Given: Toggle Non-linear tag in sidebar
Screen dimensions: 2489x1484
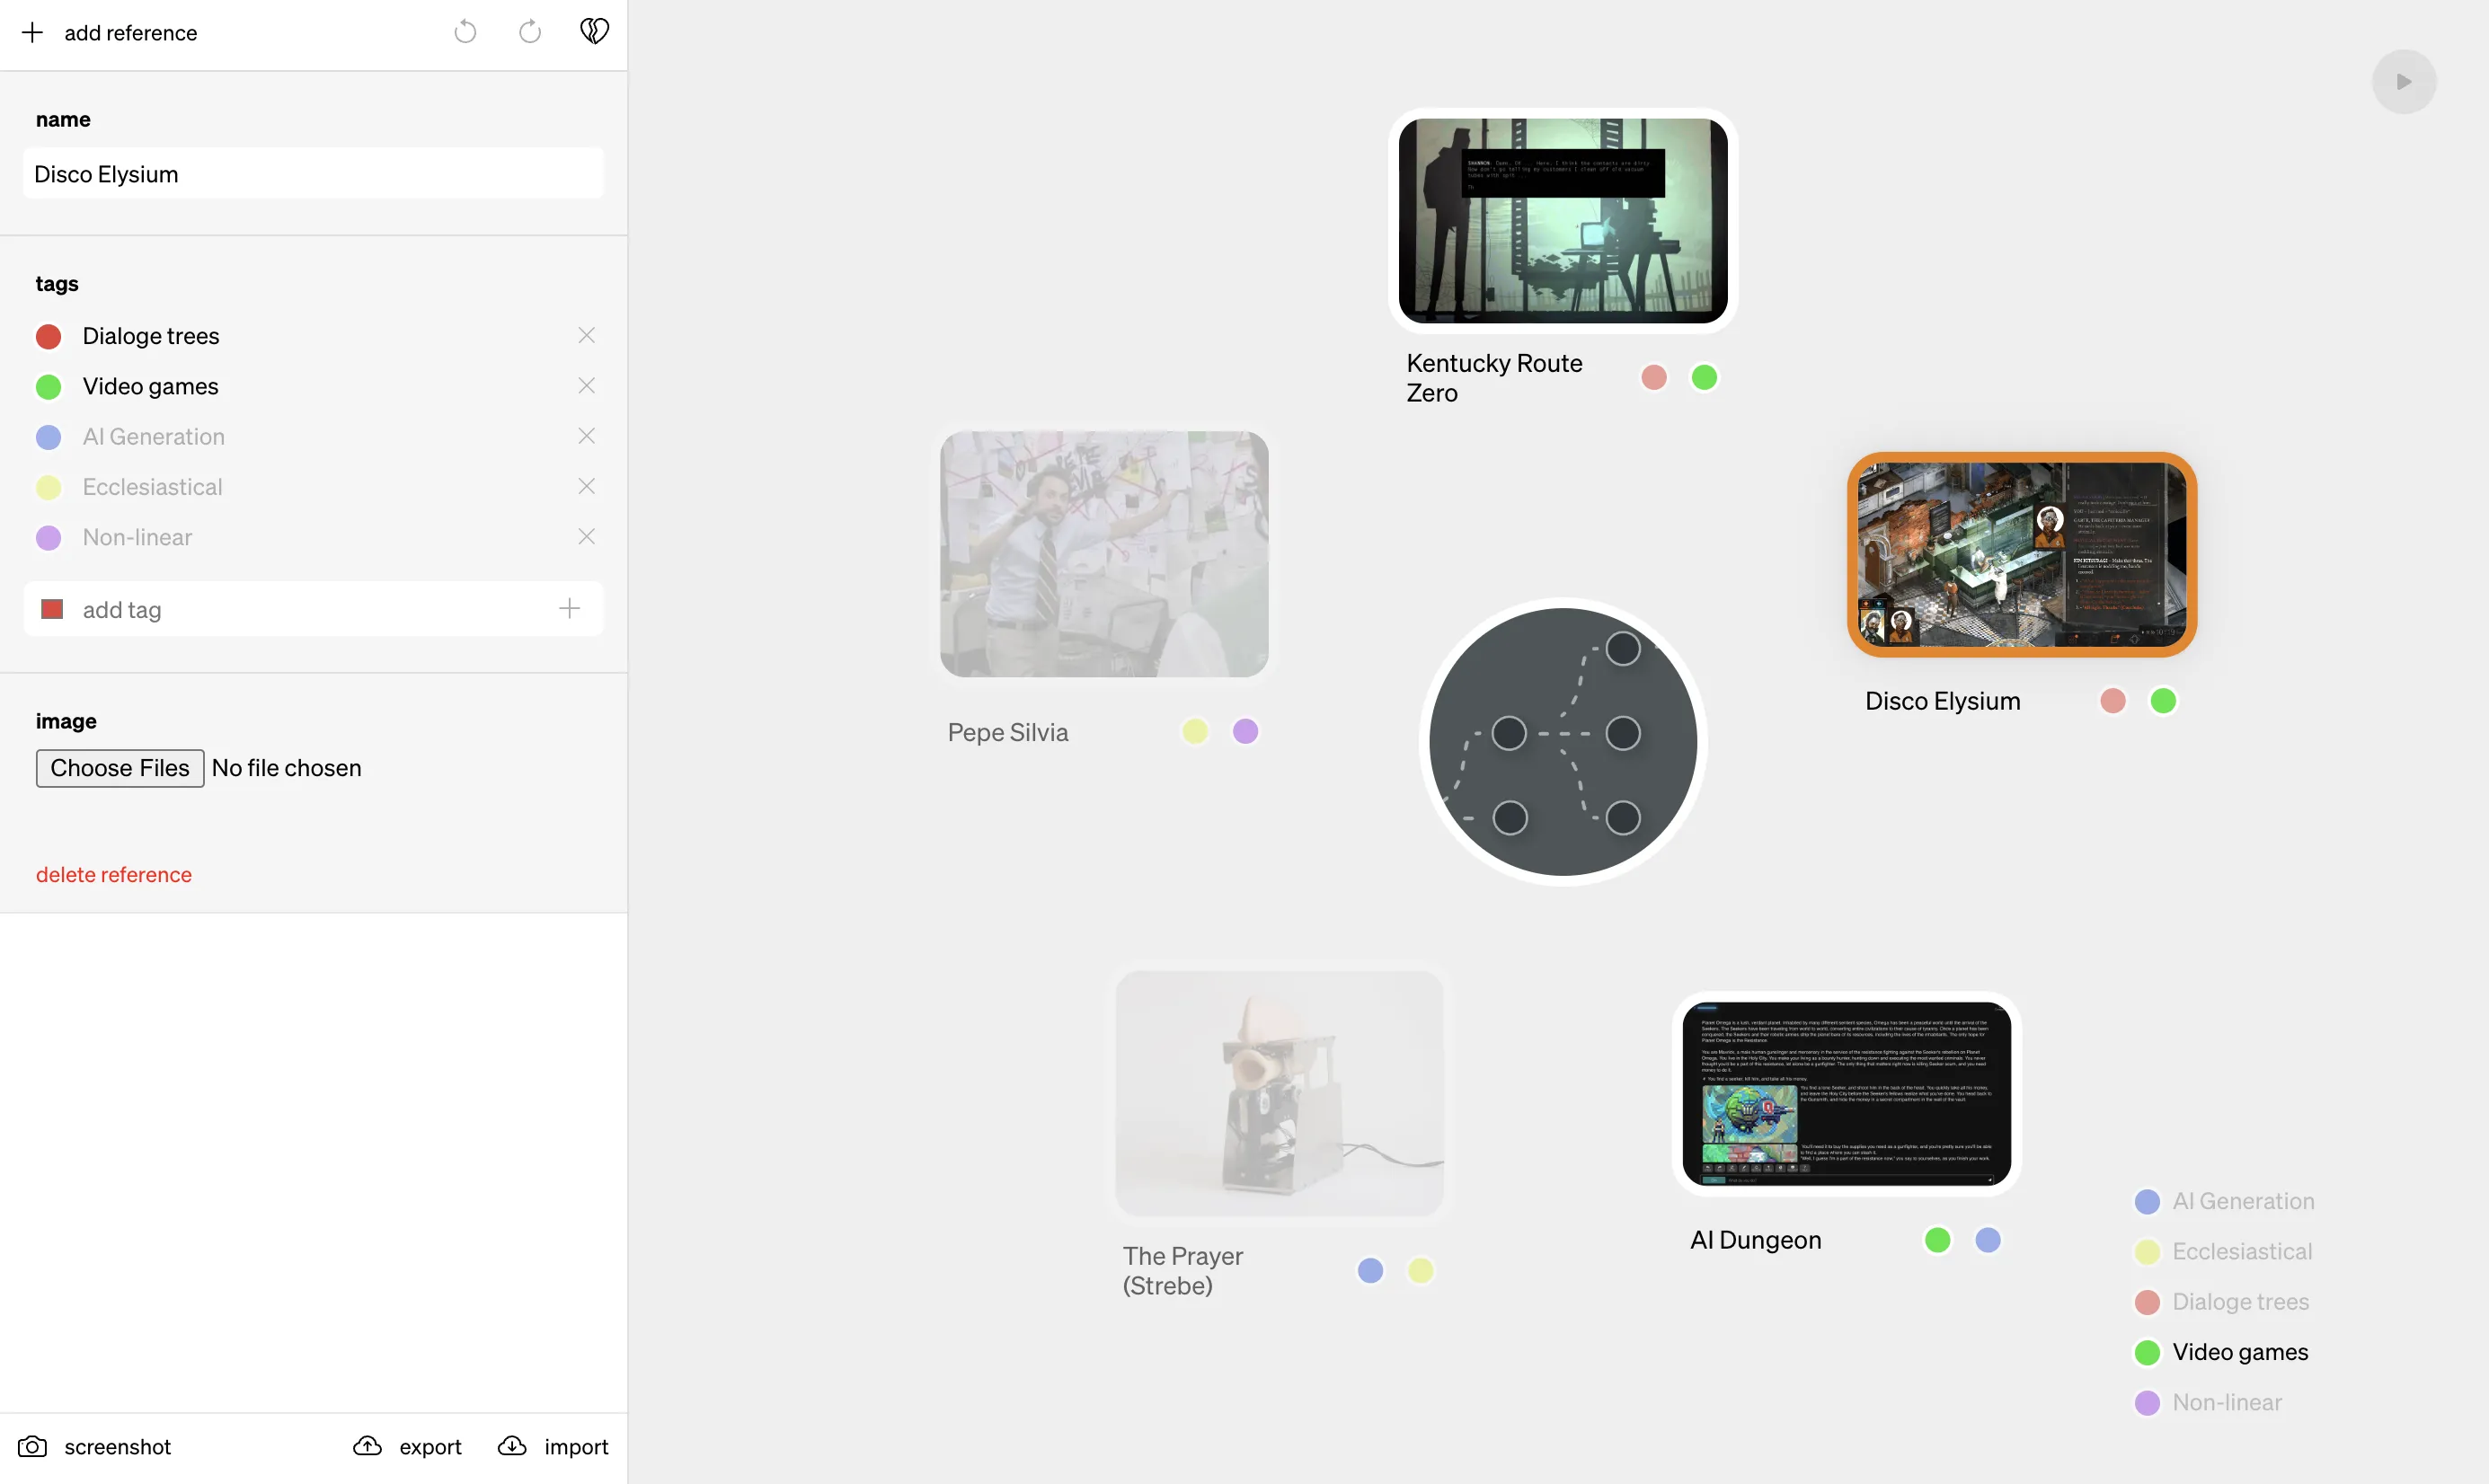Looking at the screenshot, I should (x=137, y=537).
